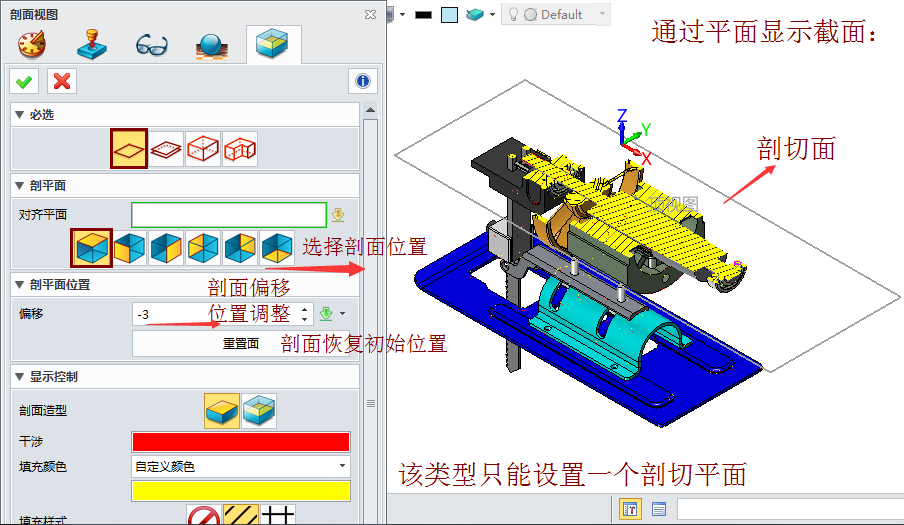This screenshot has height=525, width=904.
Task: Open the clock-dial tab in panel
Action: point(31,45)
